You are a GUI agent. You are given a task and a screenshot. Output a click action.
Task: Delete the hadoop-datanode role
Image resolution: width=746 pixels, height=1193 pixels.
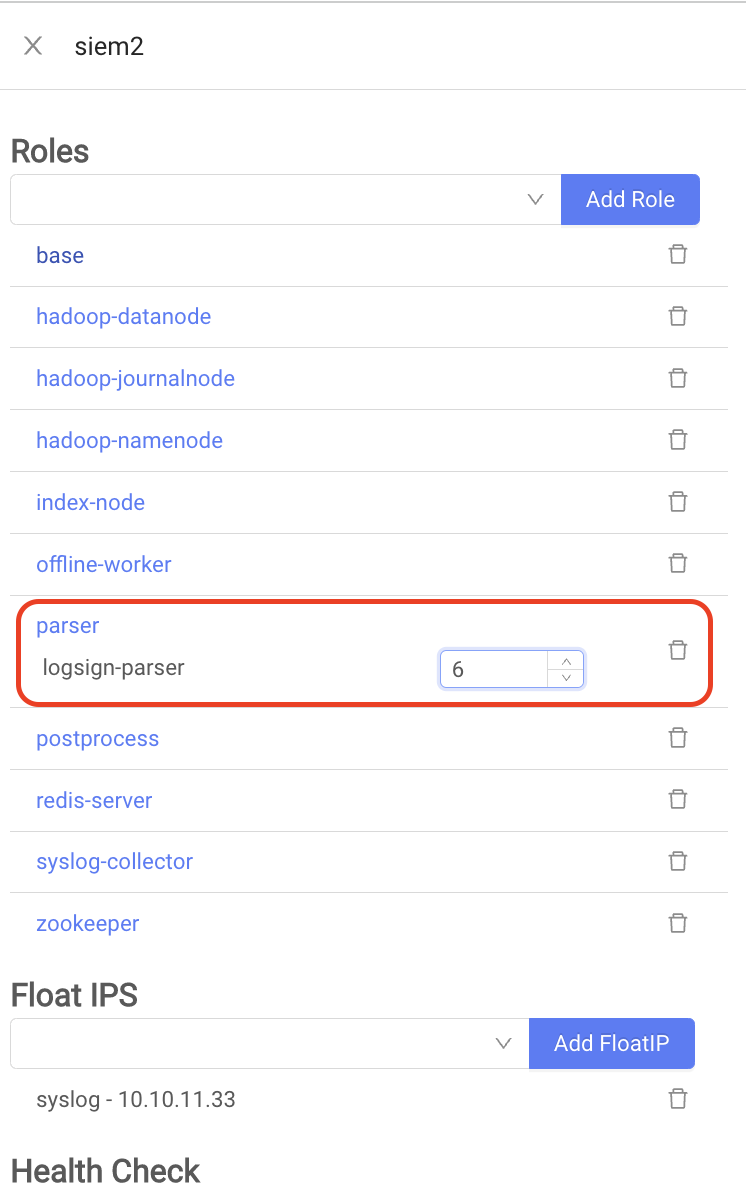click(x=678, y=316)
